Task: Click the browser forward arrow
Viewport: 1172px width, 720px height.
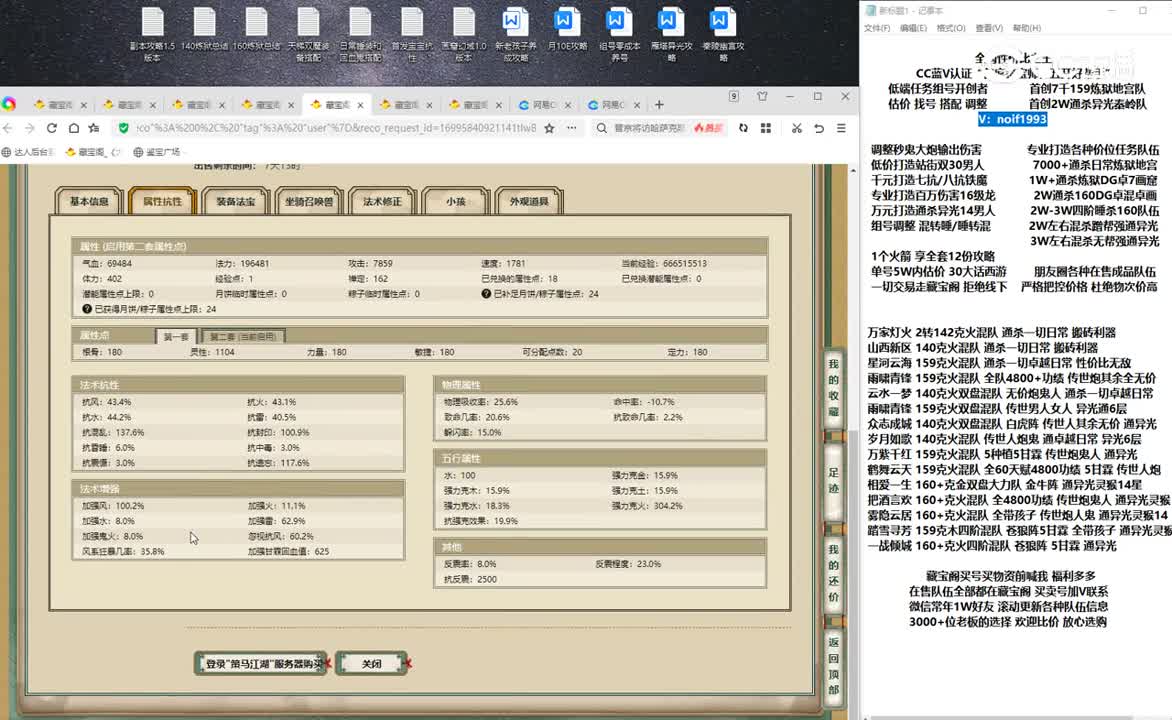Action: pyautogui.click(x=29, y=128)
